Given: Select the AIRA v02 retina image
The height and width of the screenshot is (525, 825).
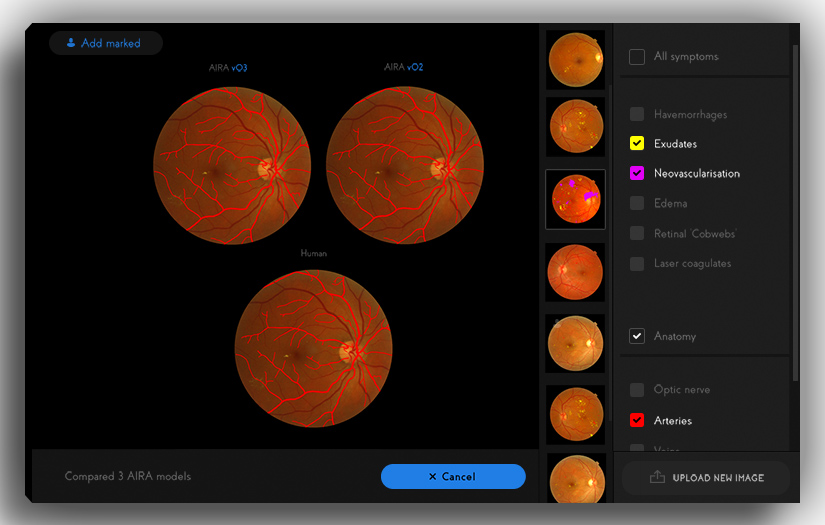Looking at the screenshot, I should pos(405,165).
